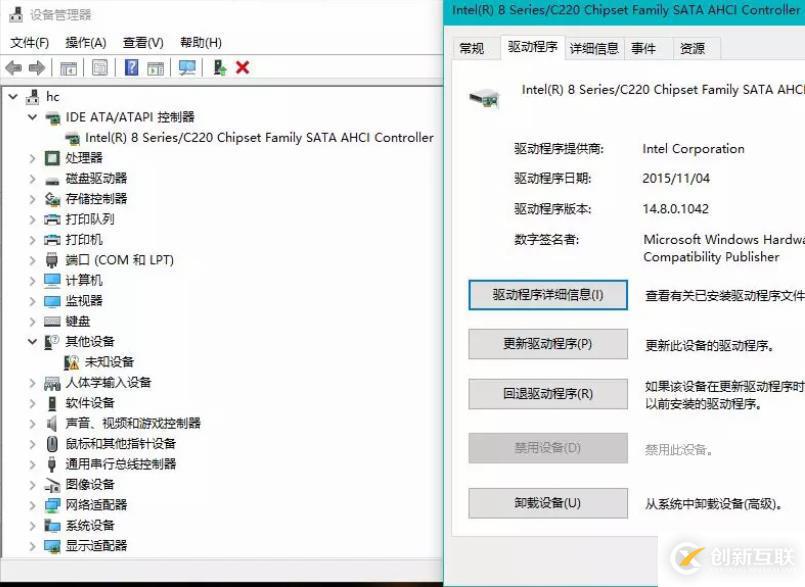
Task: Collapse the 其他设备 node
Action: click(32, 342)
